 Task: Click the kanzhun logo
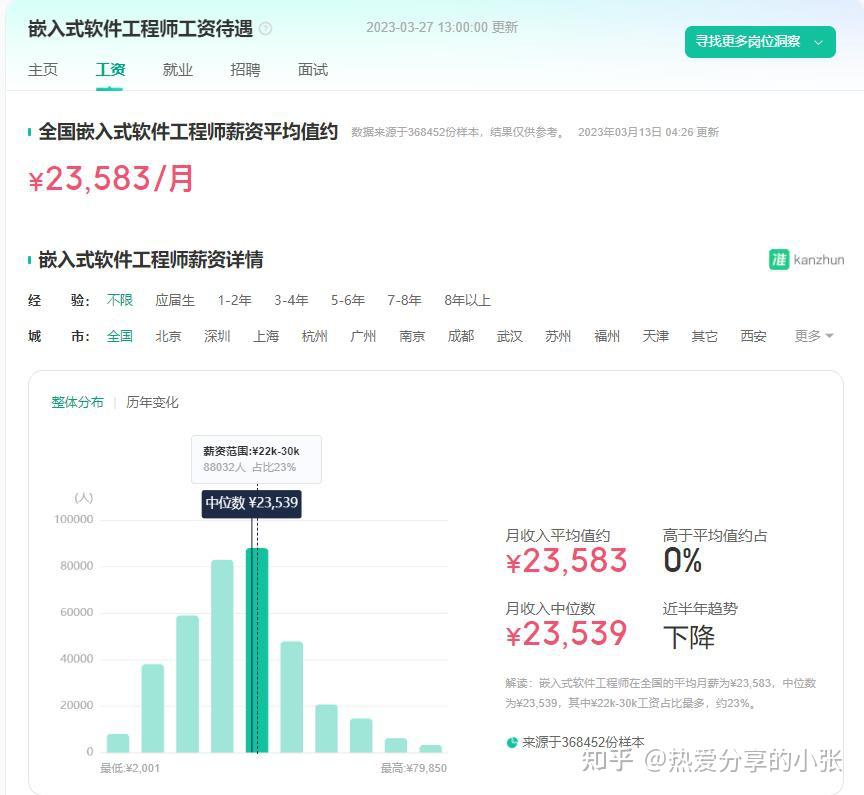click(x=805, y=258)
